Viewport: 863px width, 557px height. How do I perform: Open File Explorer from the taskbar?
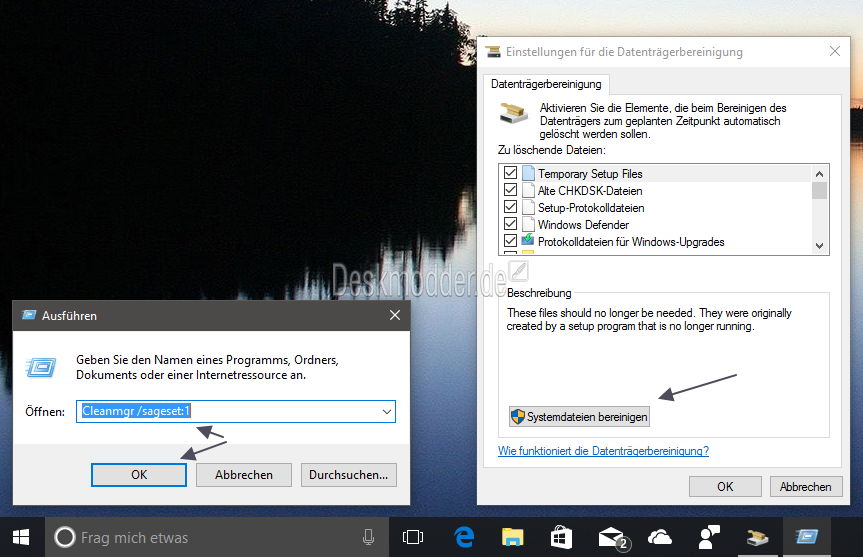click(512, 537)
